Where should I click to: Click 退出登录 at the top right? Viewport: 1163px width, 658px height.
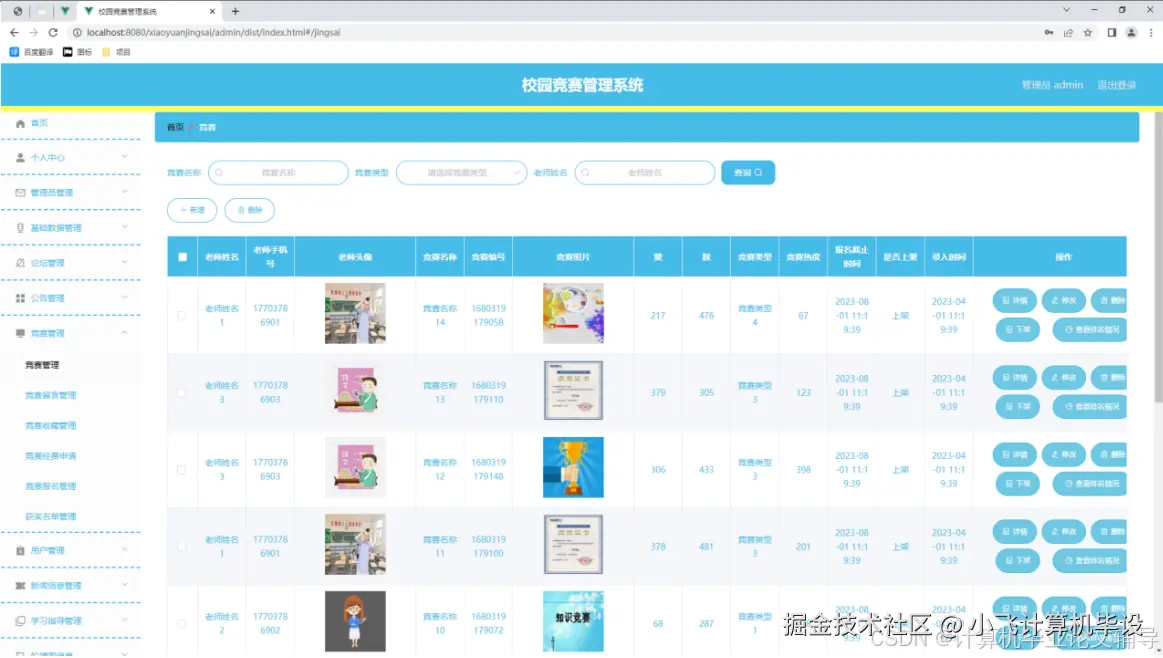[1116, 85]
